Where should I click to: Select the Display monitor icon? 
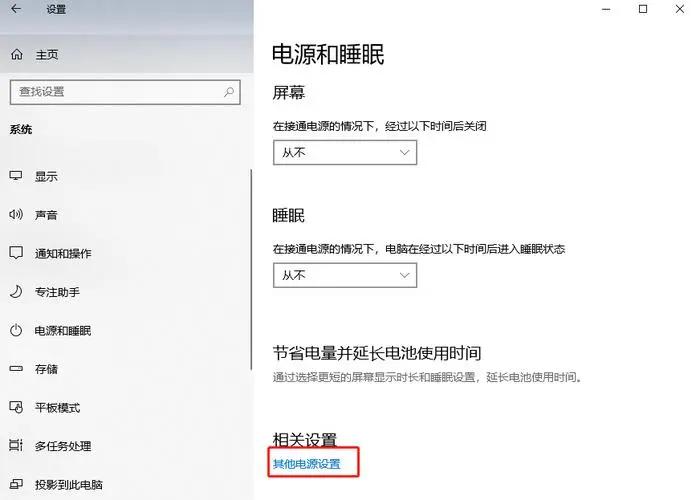point(16,176)
